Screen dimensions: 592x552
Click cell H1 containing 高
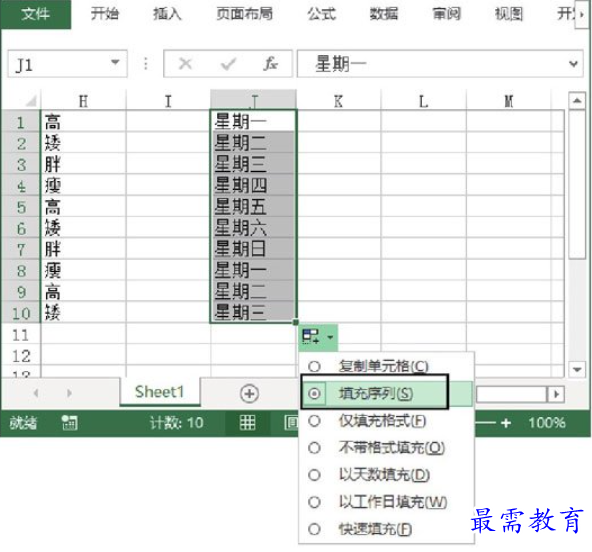coord(83,122)
